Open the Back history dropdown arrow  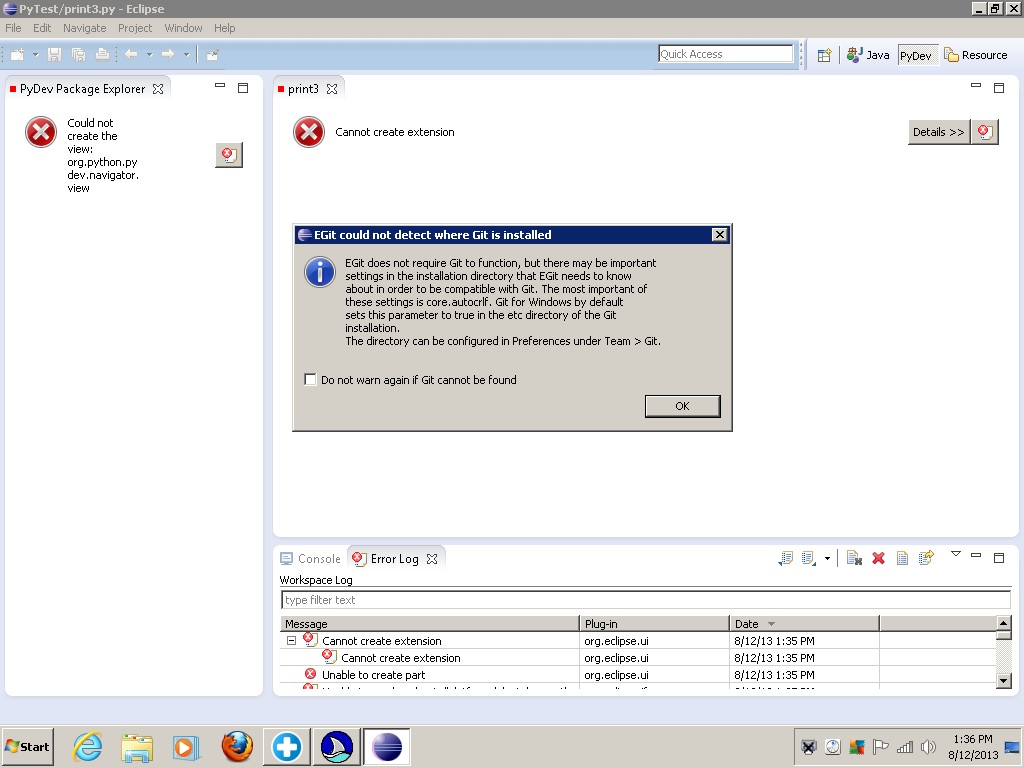(x=150, y=55)
